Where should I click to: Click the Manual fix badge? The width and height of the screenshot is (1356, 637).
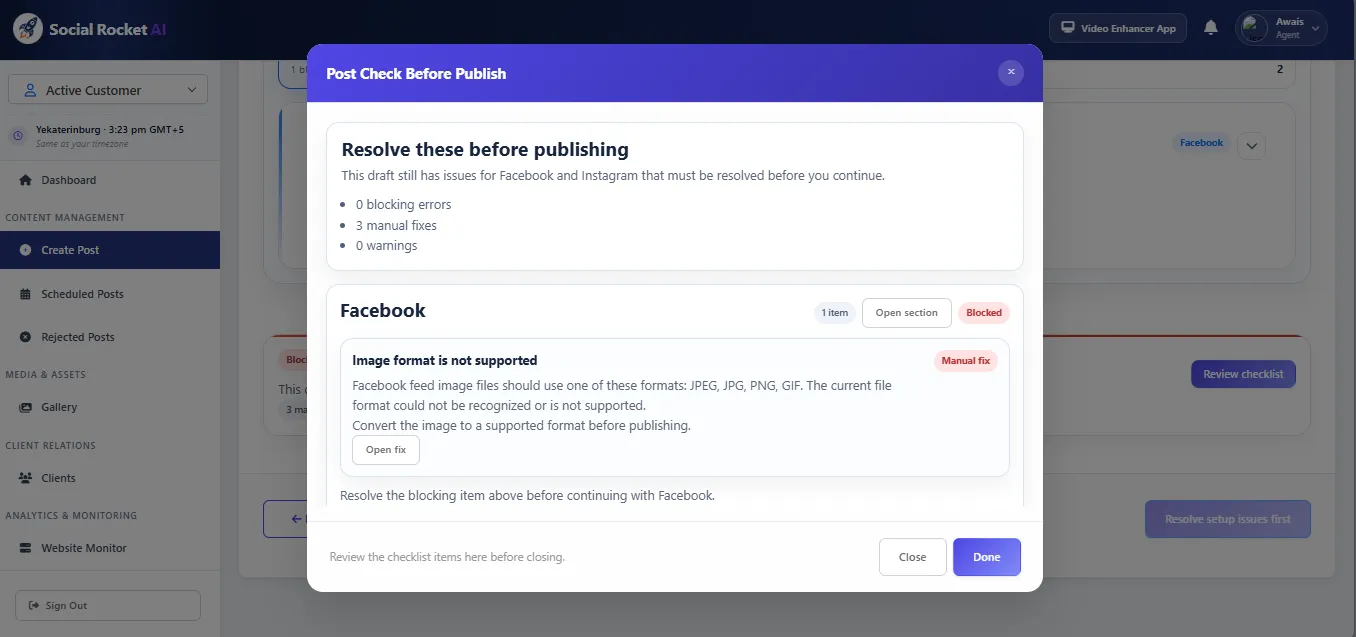coord(966,361)
